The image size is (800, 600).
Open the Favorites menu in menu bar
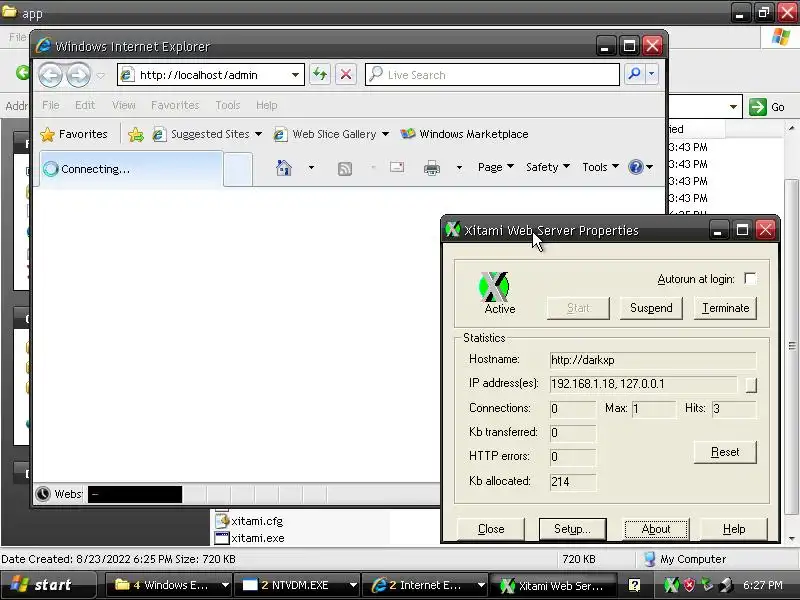coord(175,105)
